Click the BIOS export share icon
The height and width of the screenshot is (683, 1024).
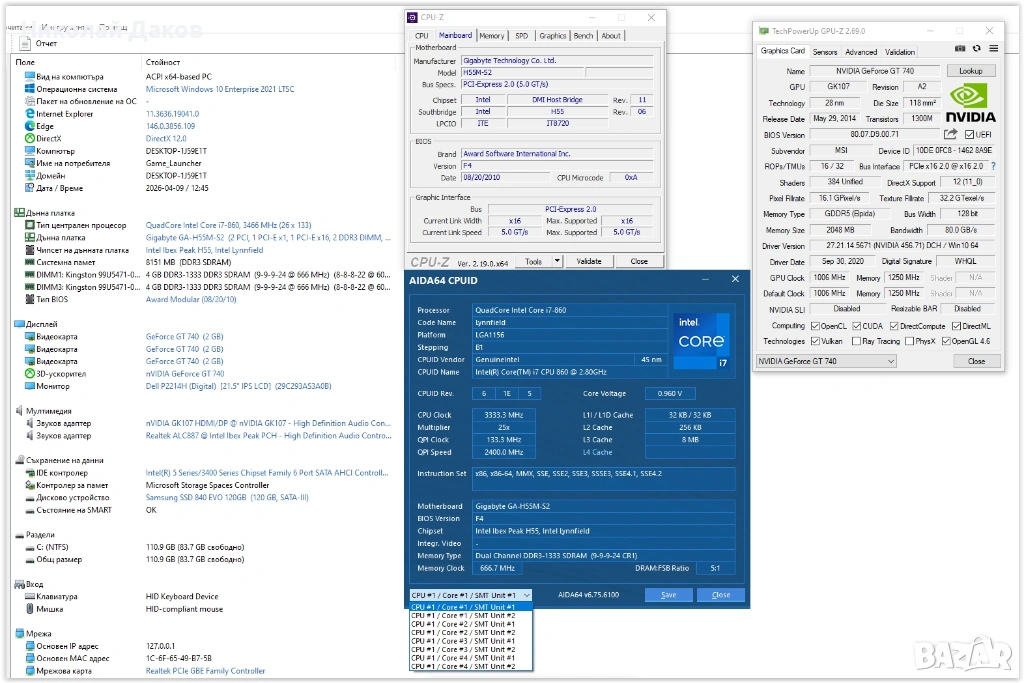pos(950,134)
